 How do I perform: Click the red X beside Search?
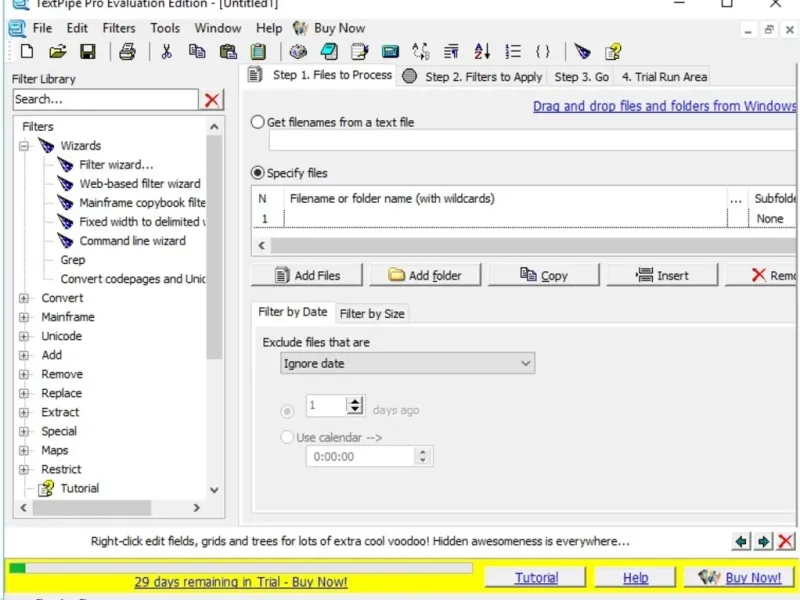[x=212, y=100]
